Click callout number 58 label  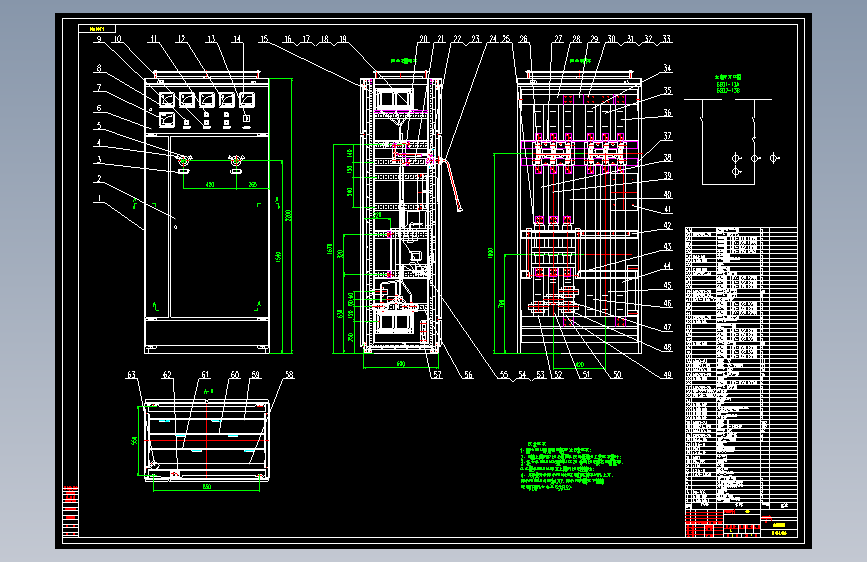(289, 374)
